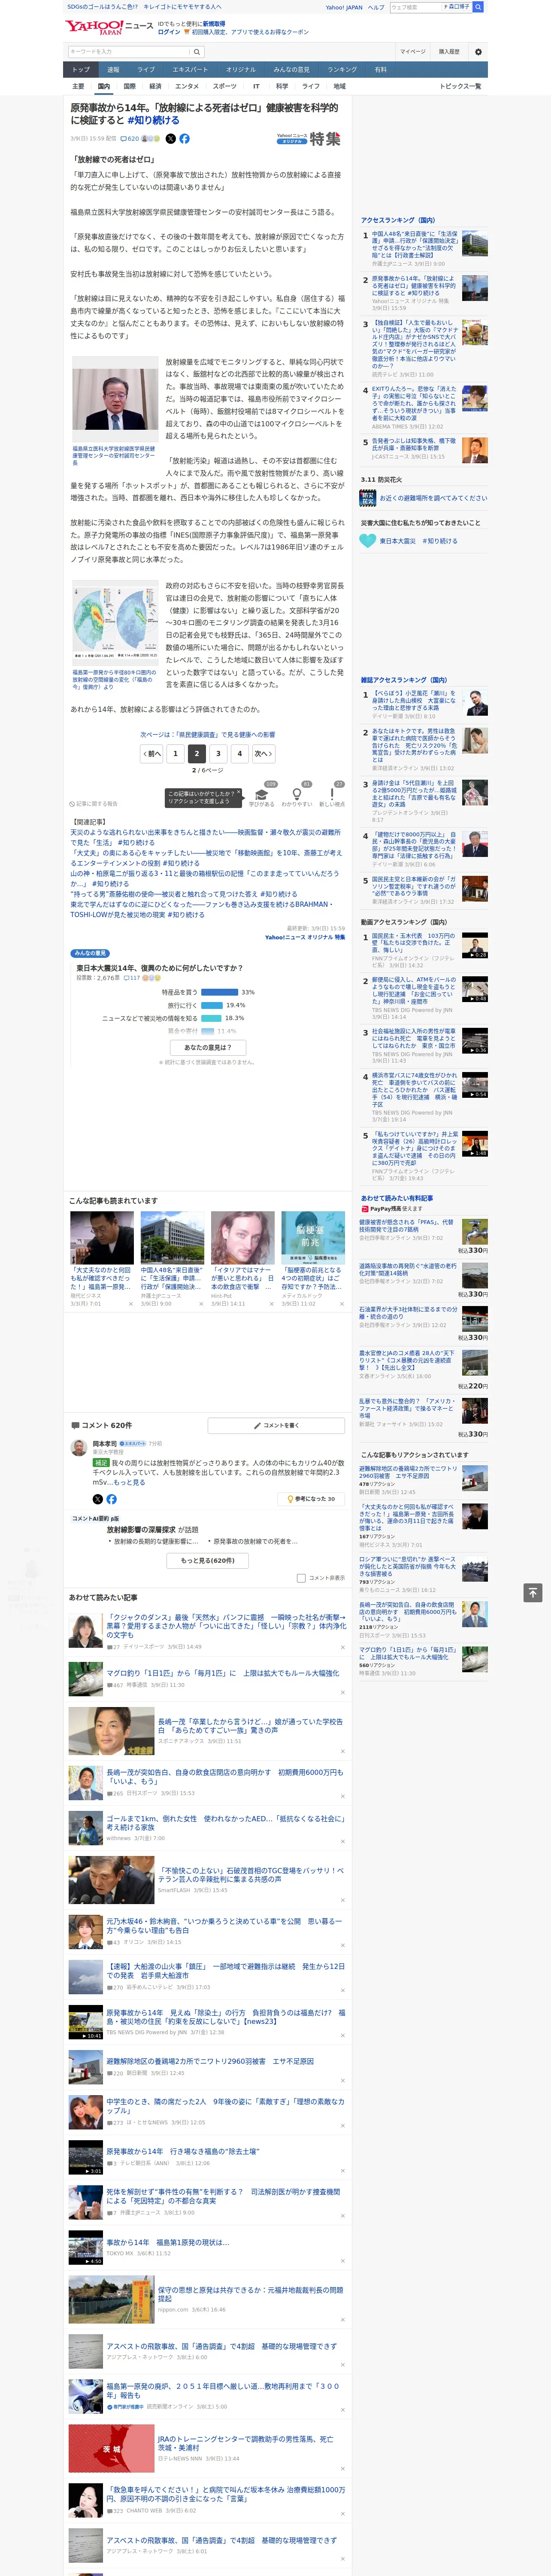Click the ニュースなどで被災地の情報を知る 18.3% bar

(x=211, y=1018)
